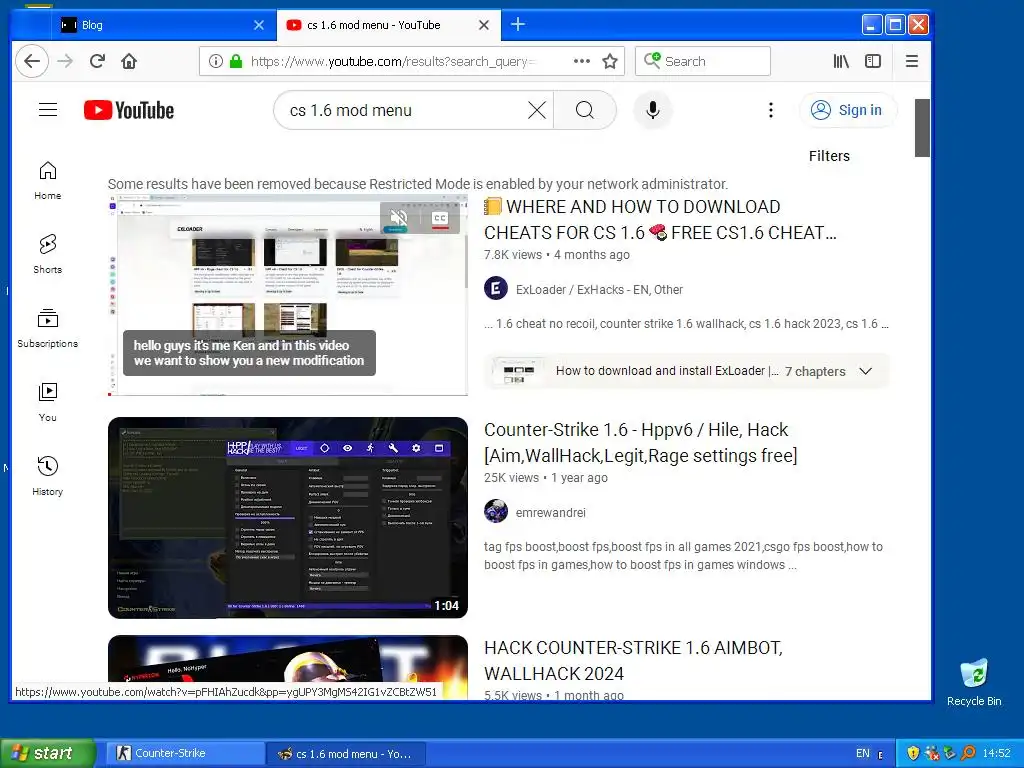Go to Home in YouTube sidebar

[x=48, y=180]
